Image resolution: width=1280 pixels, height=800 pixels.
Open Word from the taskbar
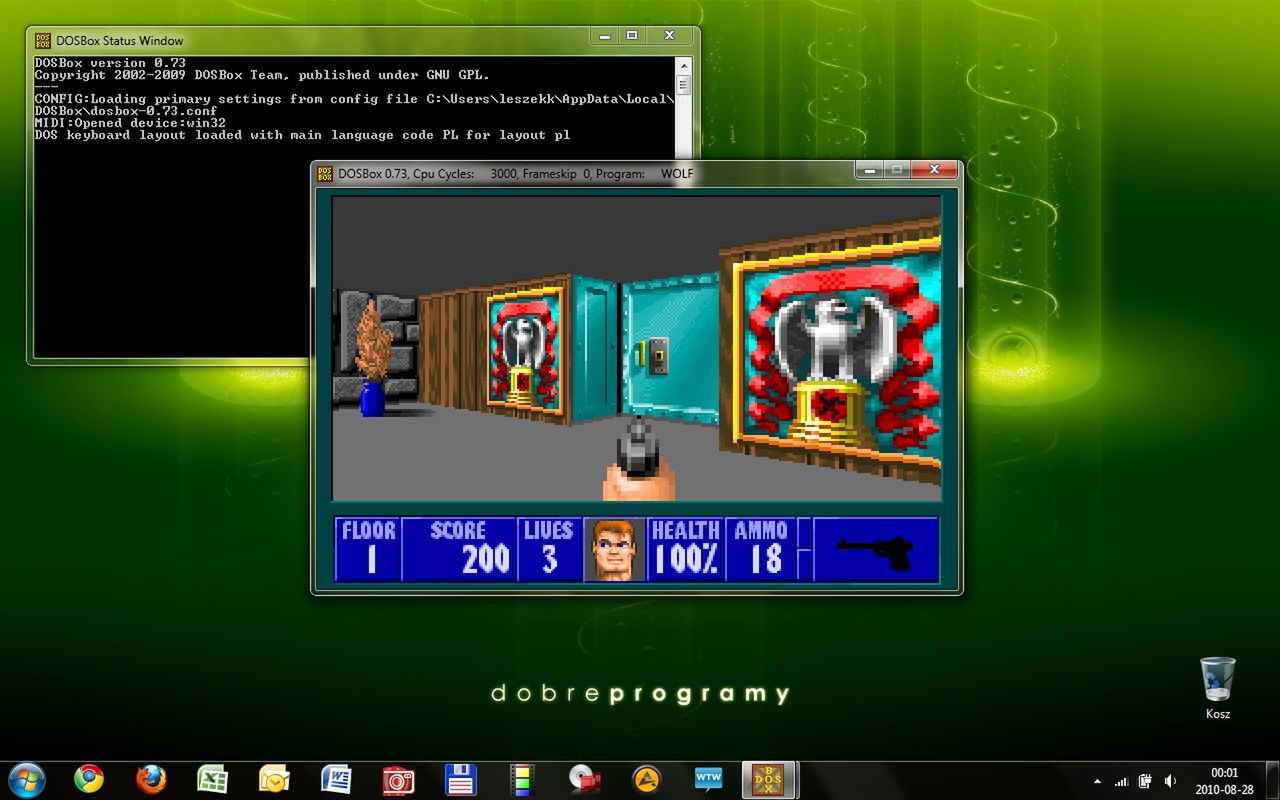[x=336, y=779]
